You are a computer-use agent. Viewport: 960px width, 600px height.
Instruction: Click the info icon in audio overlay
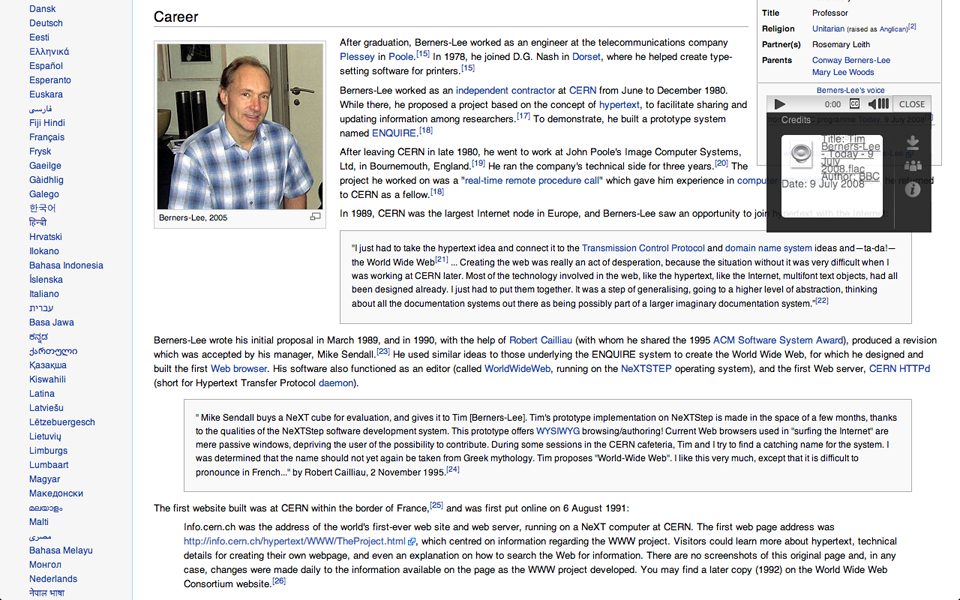click(911, 189)
